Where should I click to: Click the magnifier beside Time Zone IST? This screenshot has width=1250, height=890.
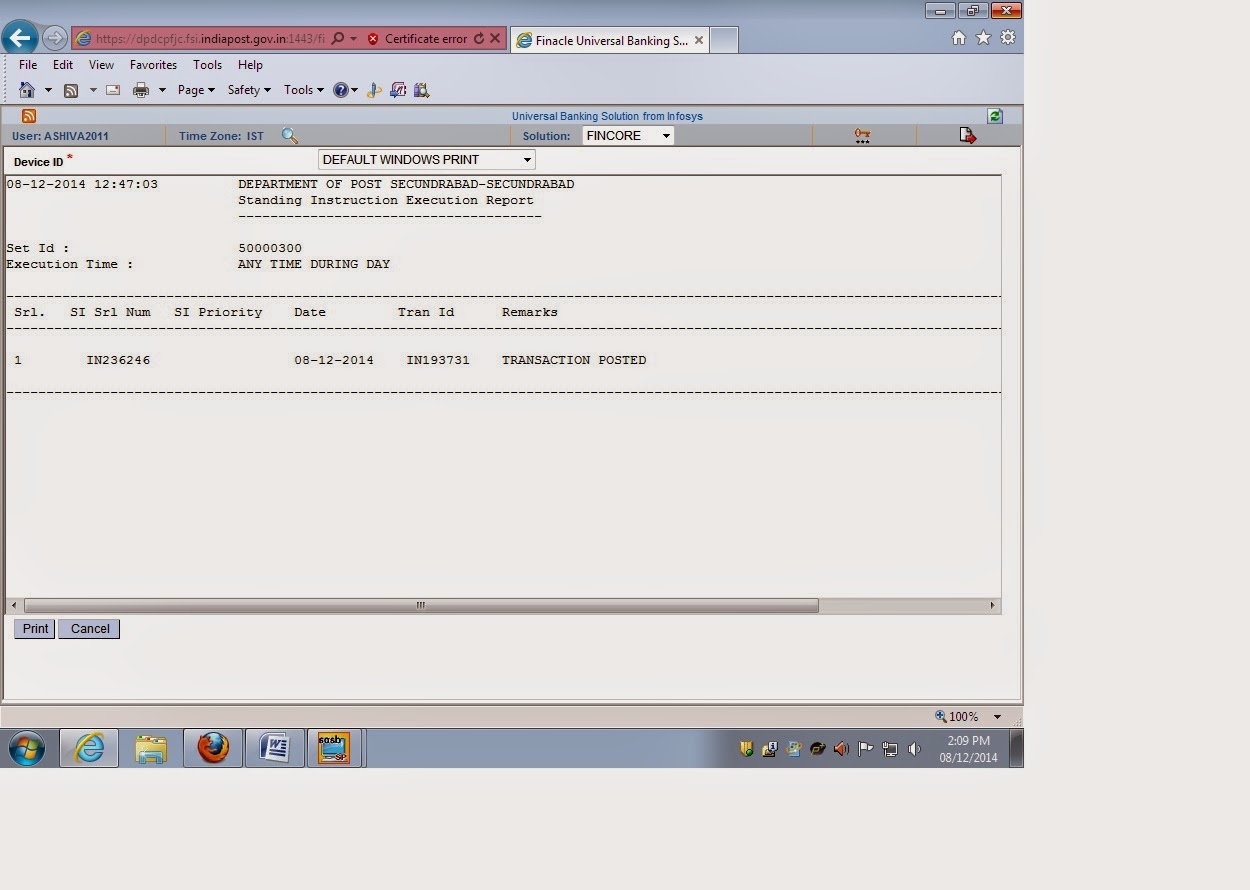(x=289, y=136)
